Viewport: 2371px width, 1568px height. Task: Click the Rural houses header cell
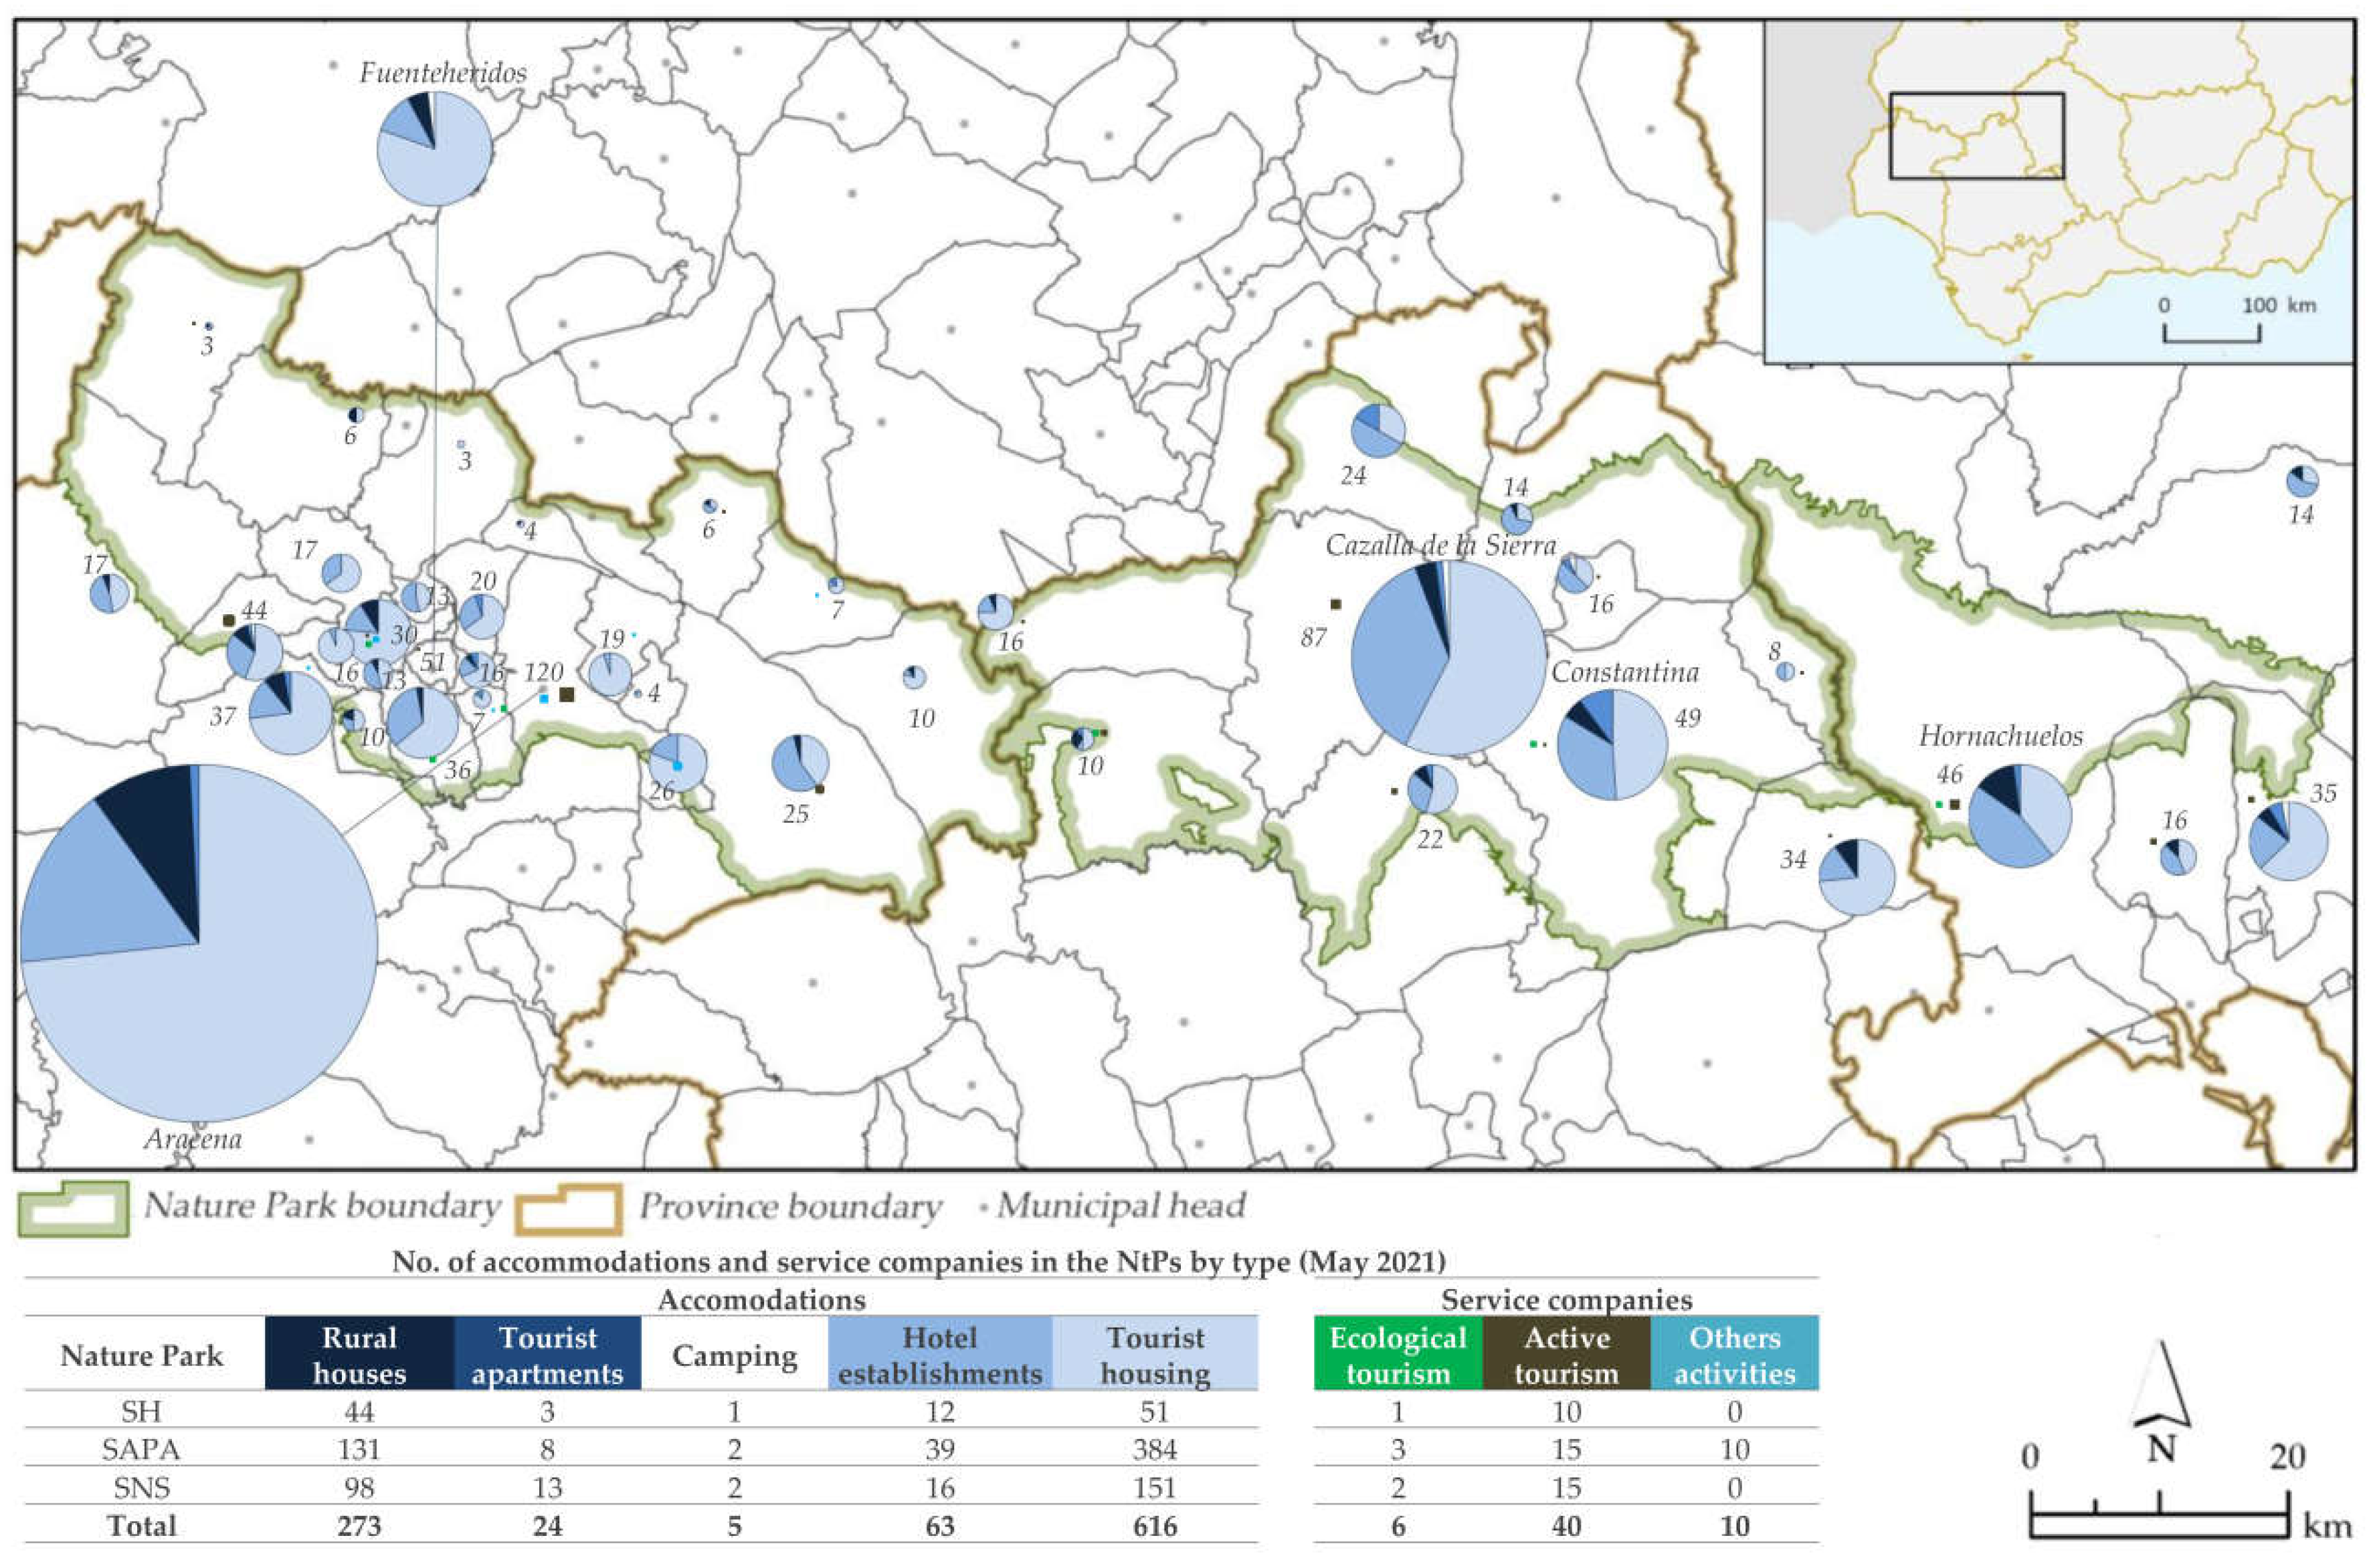point(359,1354)
